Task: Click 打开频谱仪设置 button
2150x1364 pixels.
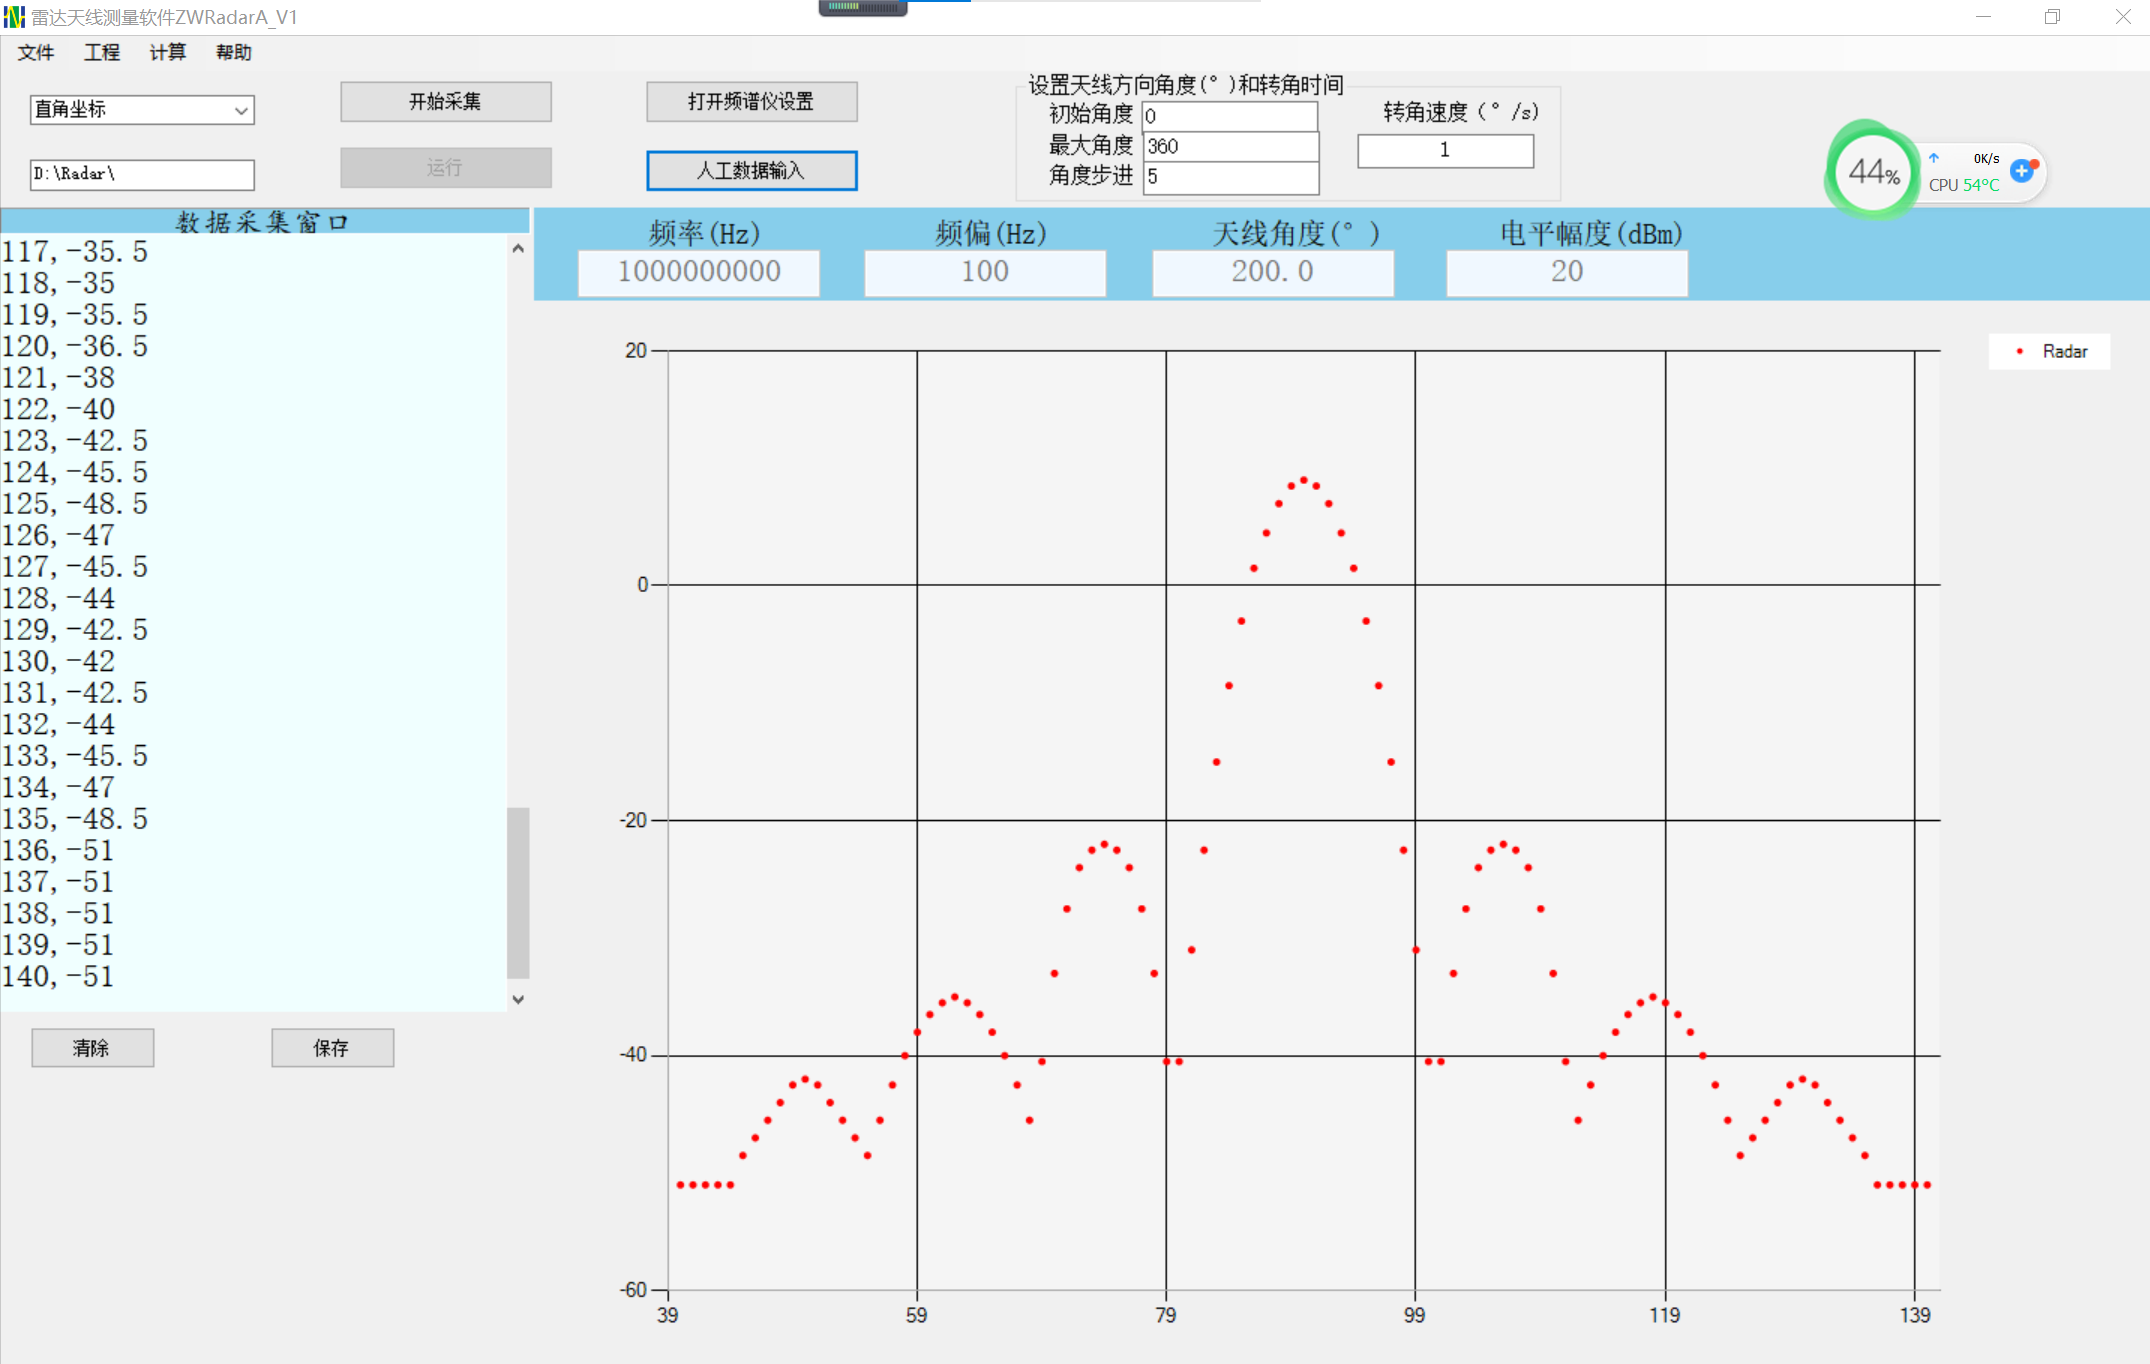Action: point(751,102)
